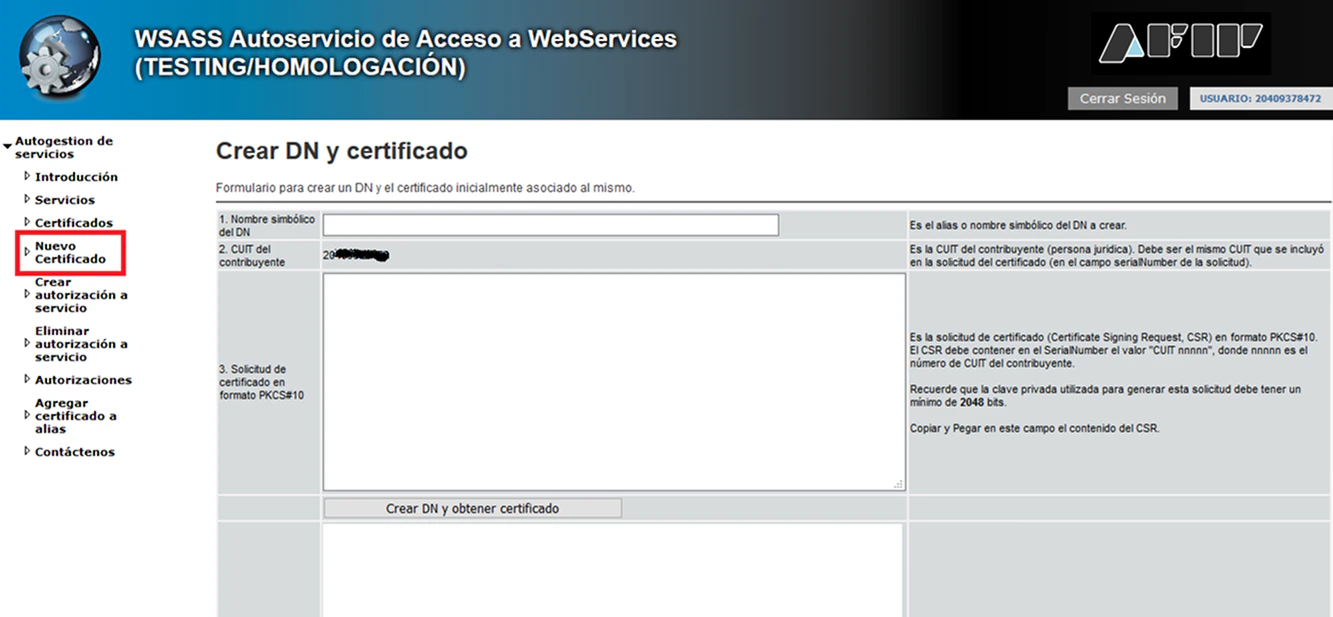The image size is (1333, 617).
Task: Expand the triangle next to Autorizaciones
Action: (x=27, y=380)
